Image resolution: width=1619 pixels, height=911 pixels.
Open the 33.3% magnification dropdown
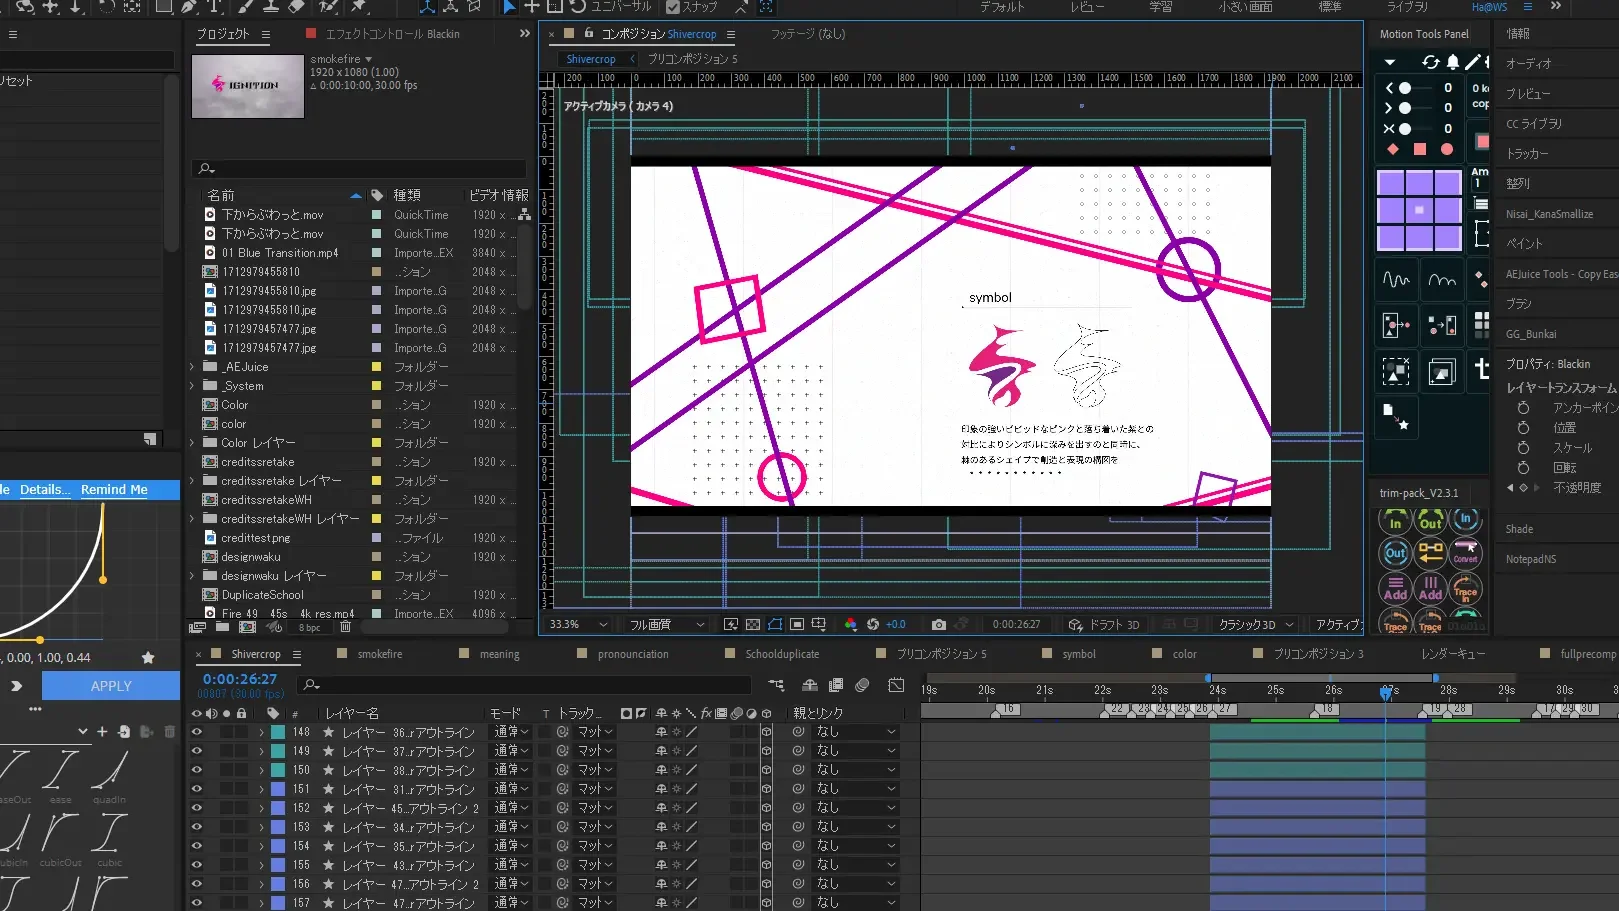click(579, 624)
